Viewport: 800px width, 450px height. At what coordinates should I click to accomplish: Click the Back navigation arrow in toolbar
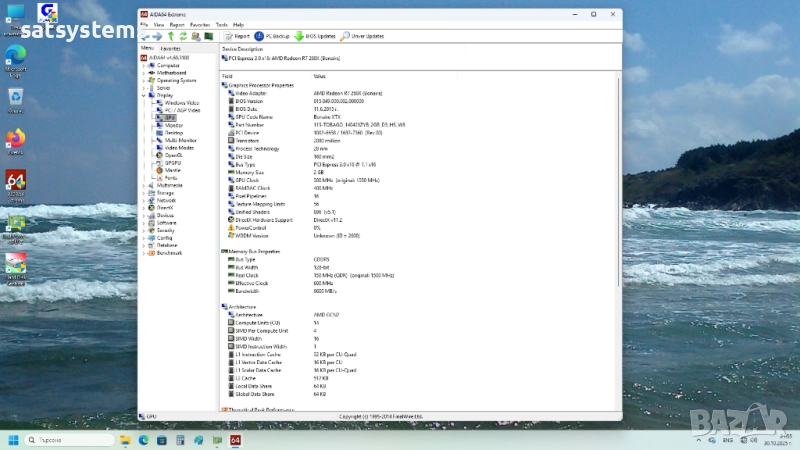(x=145, y=36)
